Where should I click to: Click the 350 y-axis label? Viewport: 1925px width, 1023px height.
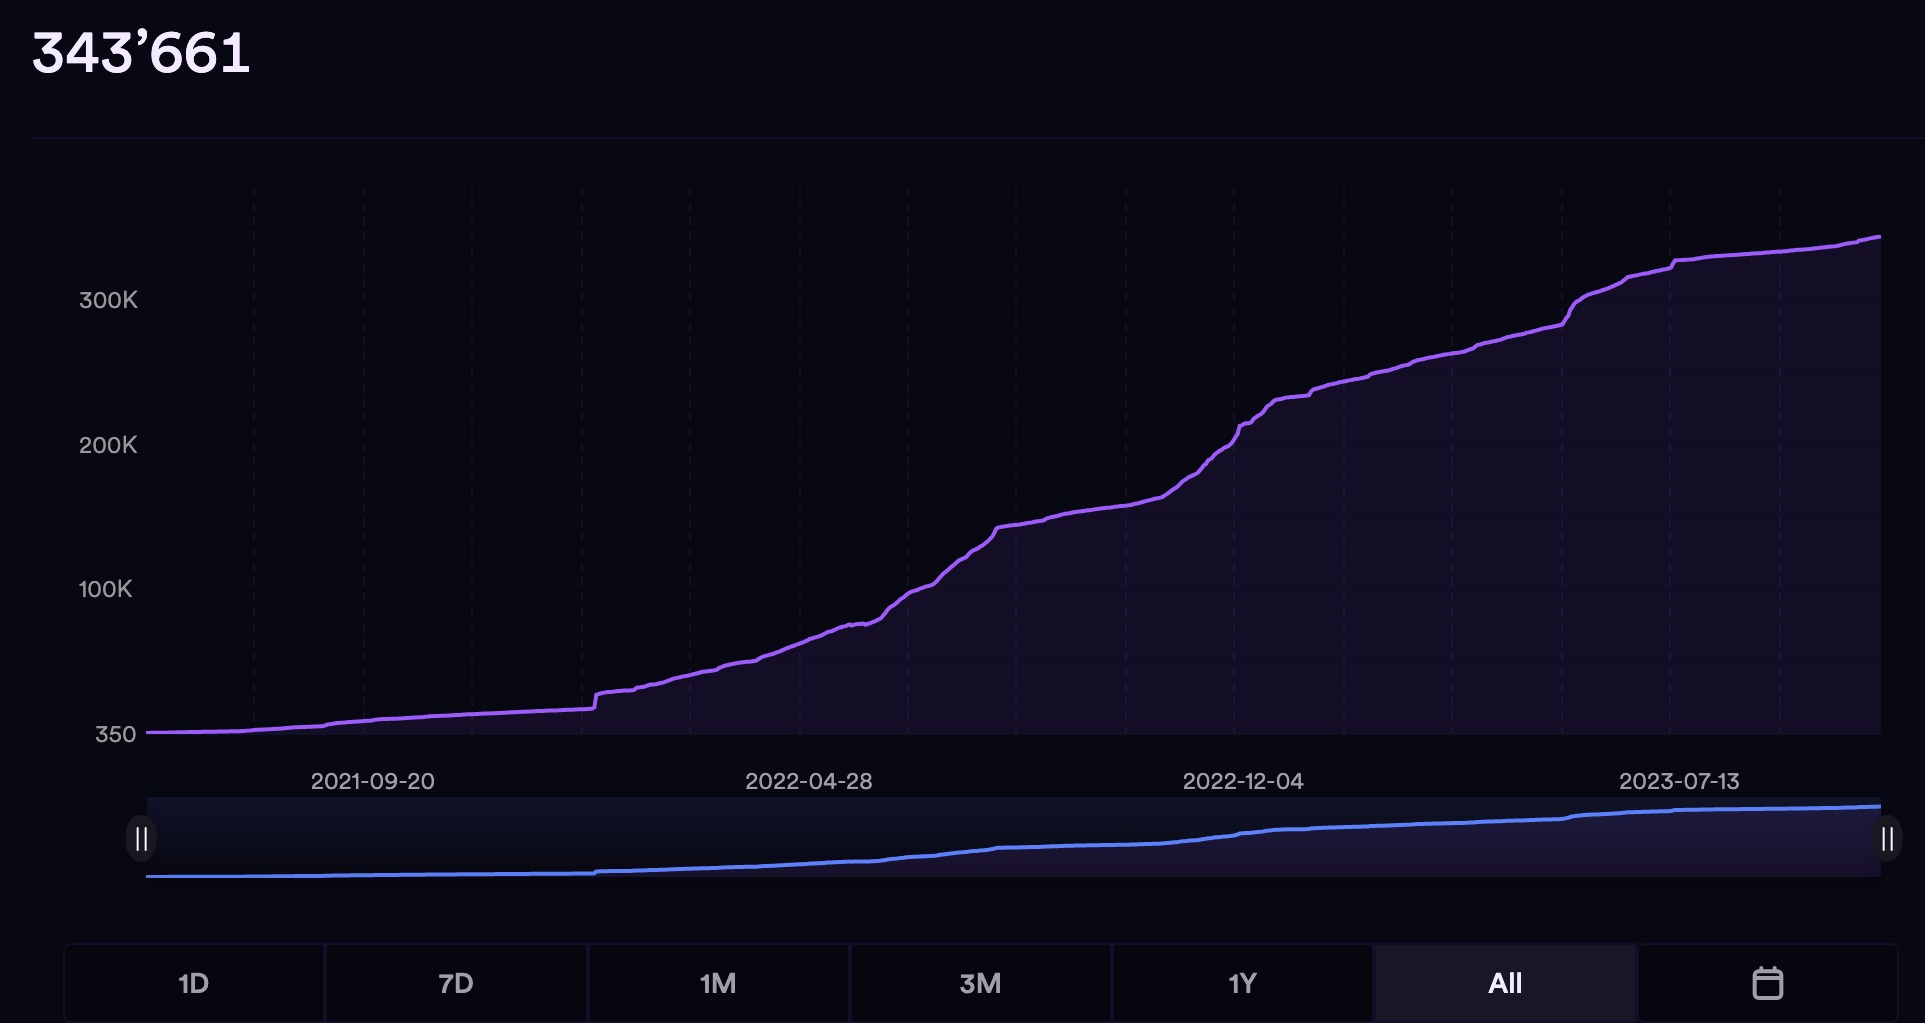(x=113, y=734)
